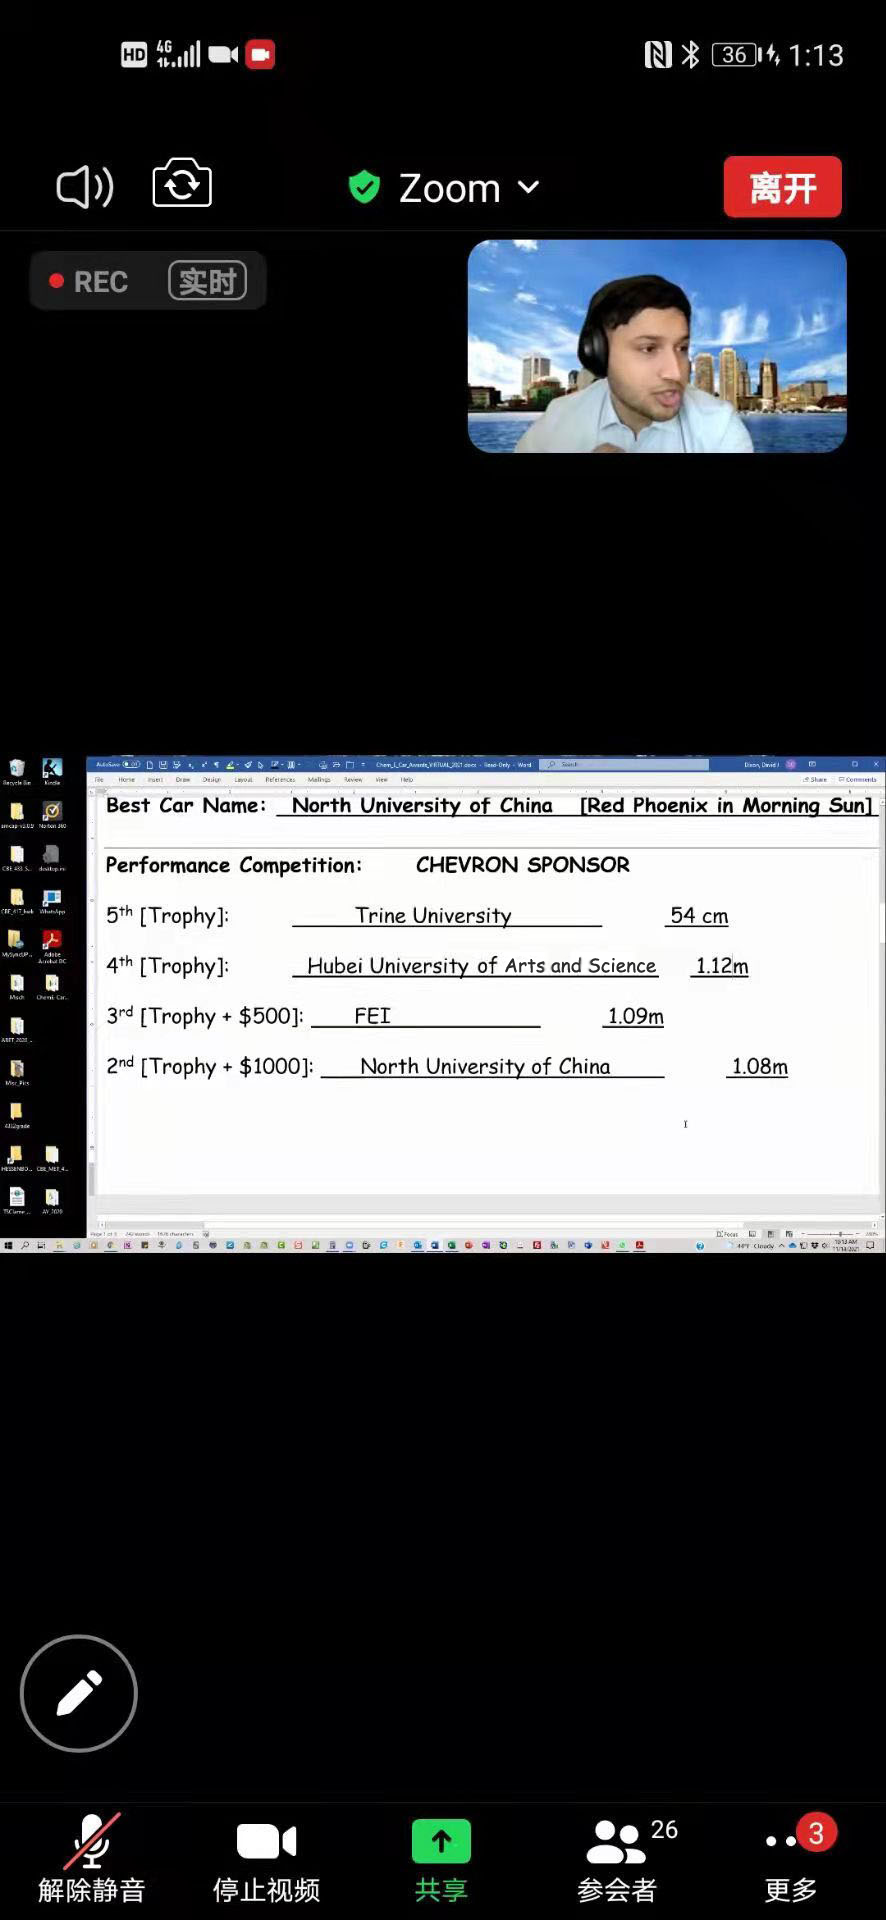Expand the Zoom meeting info dropdown

point(528,187)
